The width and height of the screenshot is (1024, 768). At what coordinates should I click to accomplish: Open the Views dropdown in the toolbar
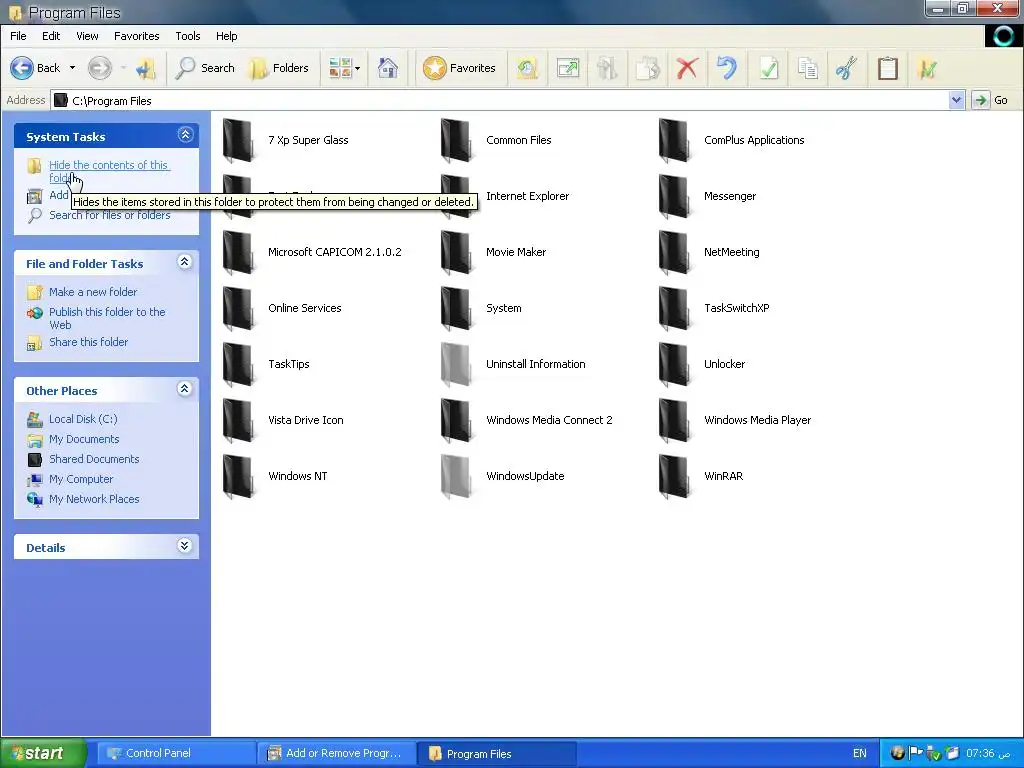[344, 68]
